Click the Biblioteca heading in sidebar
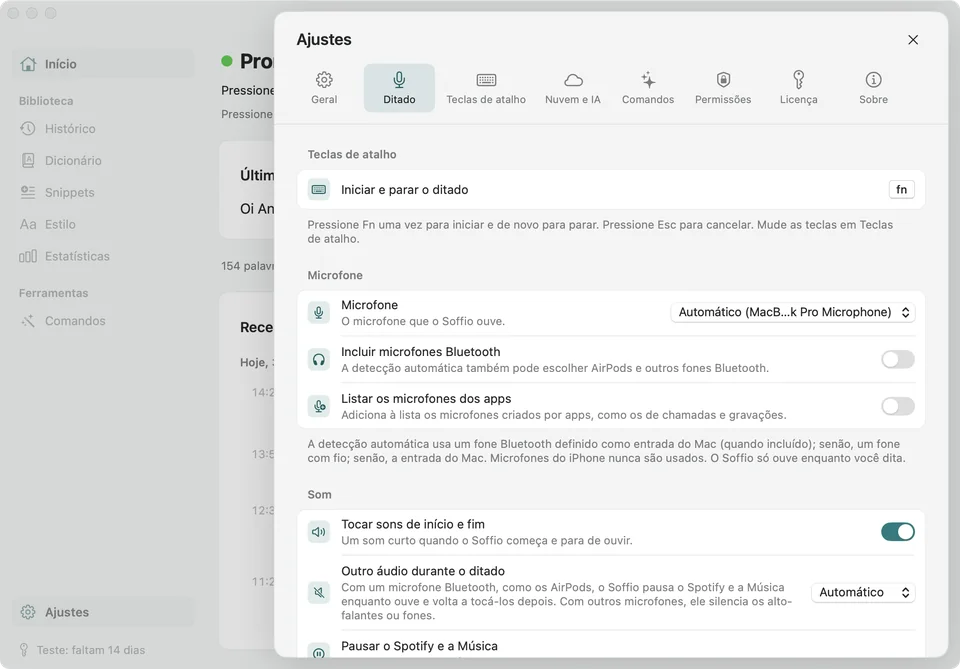This screenshot has width=960, height=669. pyautogui.click(x=46, y=101)
